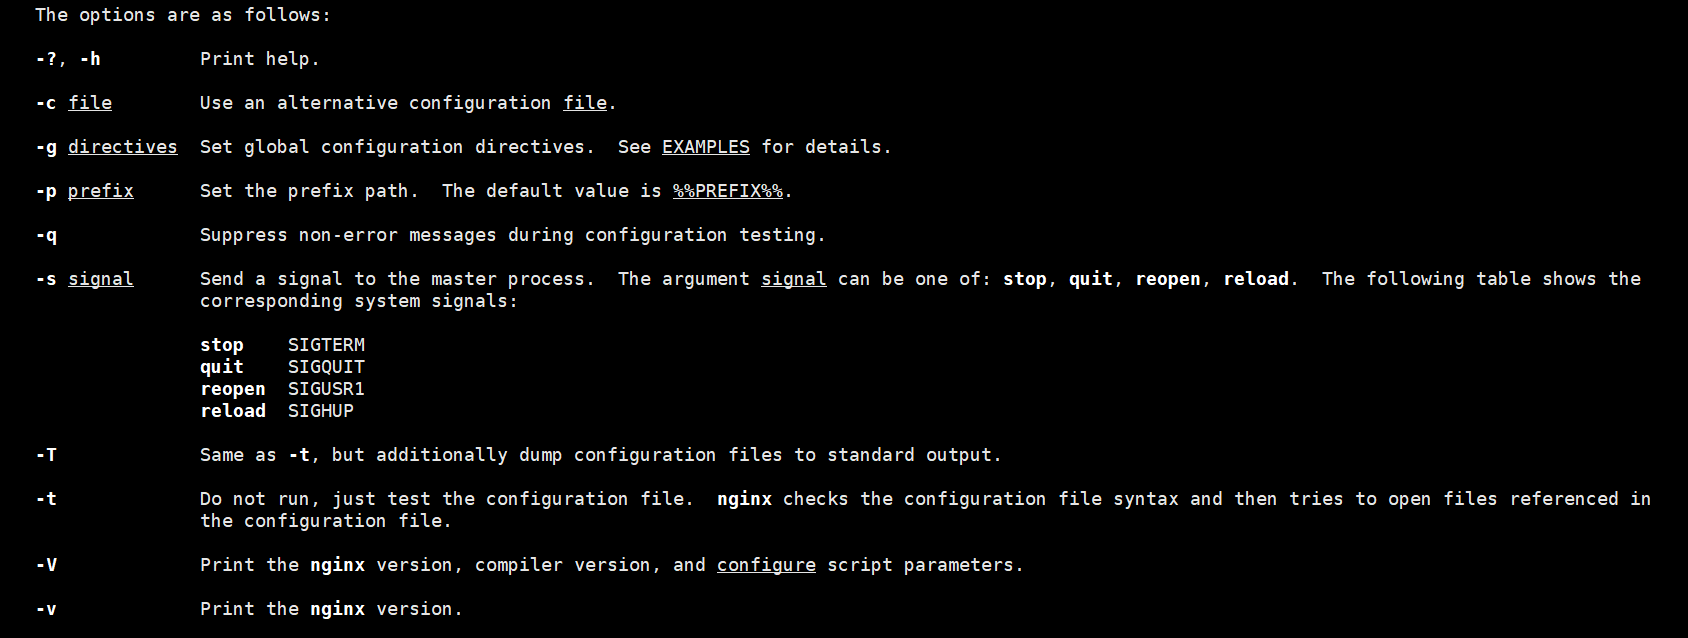
Task: Click the underlined file argument after -c
Action: (x=90, y=103)
